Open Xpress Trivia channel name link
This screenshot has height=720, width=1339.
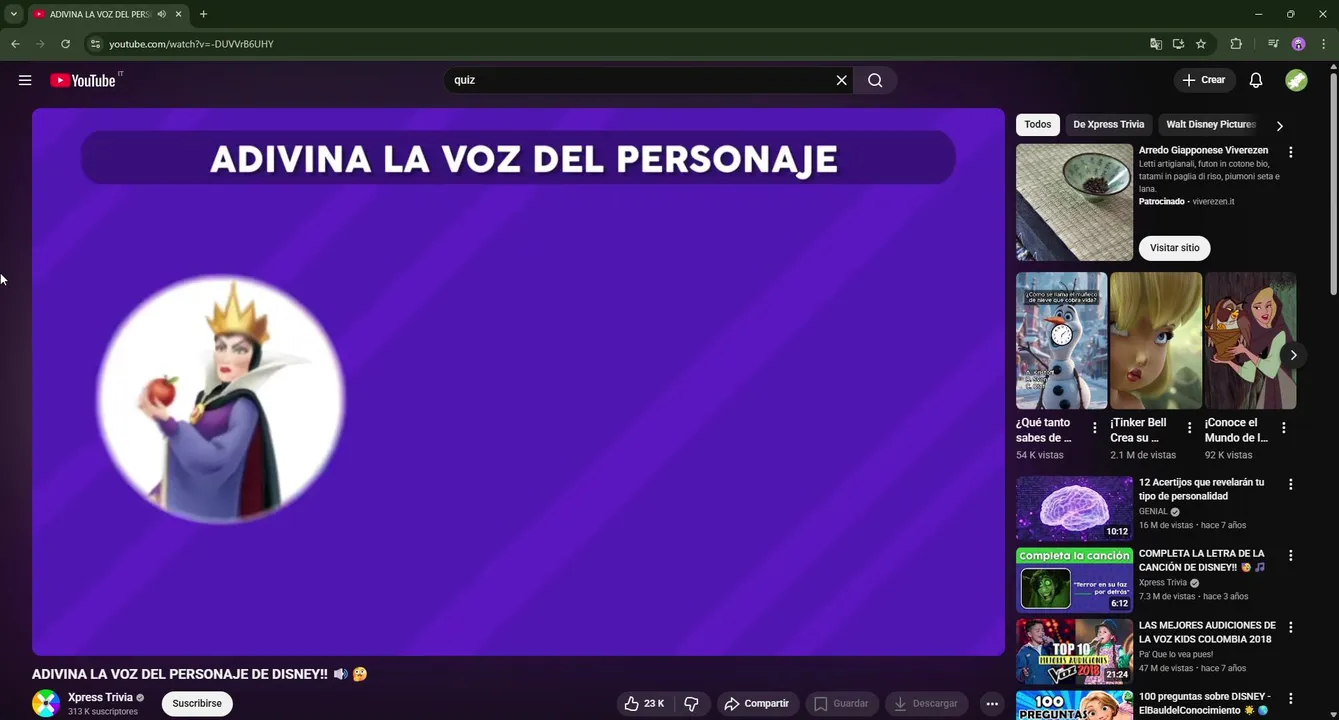[x=100, y=698]
